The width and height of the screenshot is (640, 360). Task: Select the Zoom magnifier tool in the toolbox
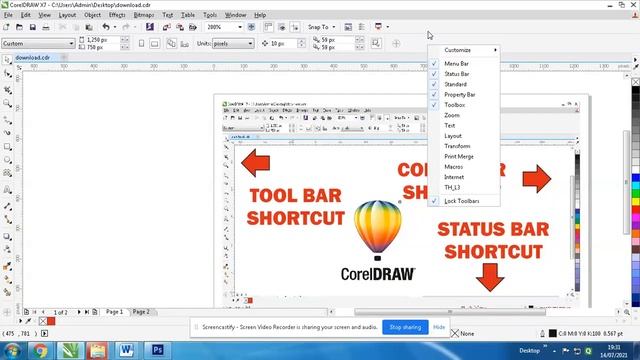pyautogui.click(x=7, y=103)
